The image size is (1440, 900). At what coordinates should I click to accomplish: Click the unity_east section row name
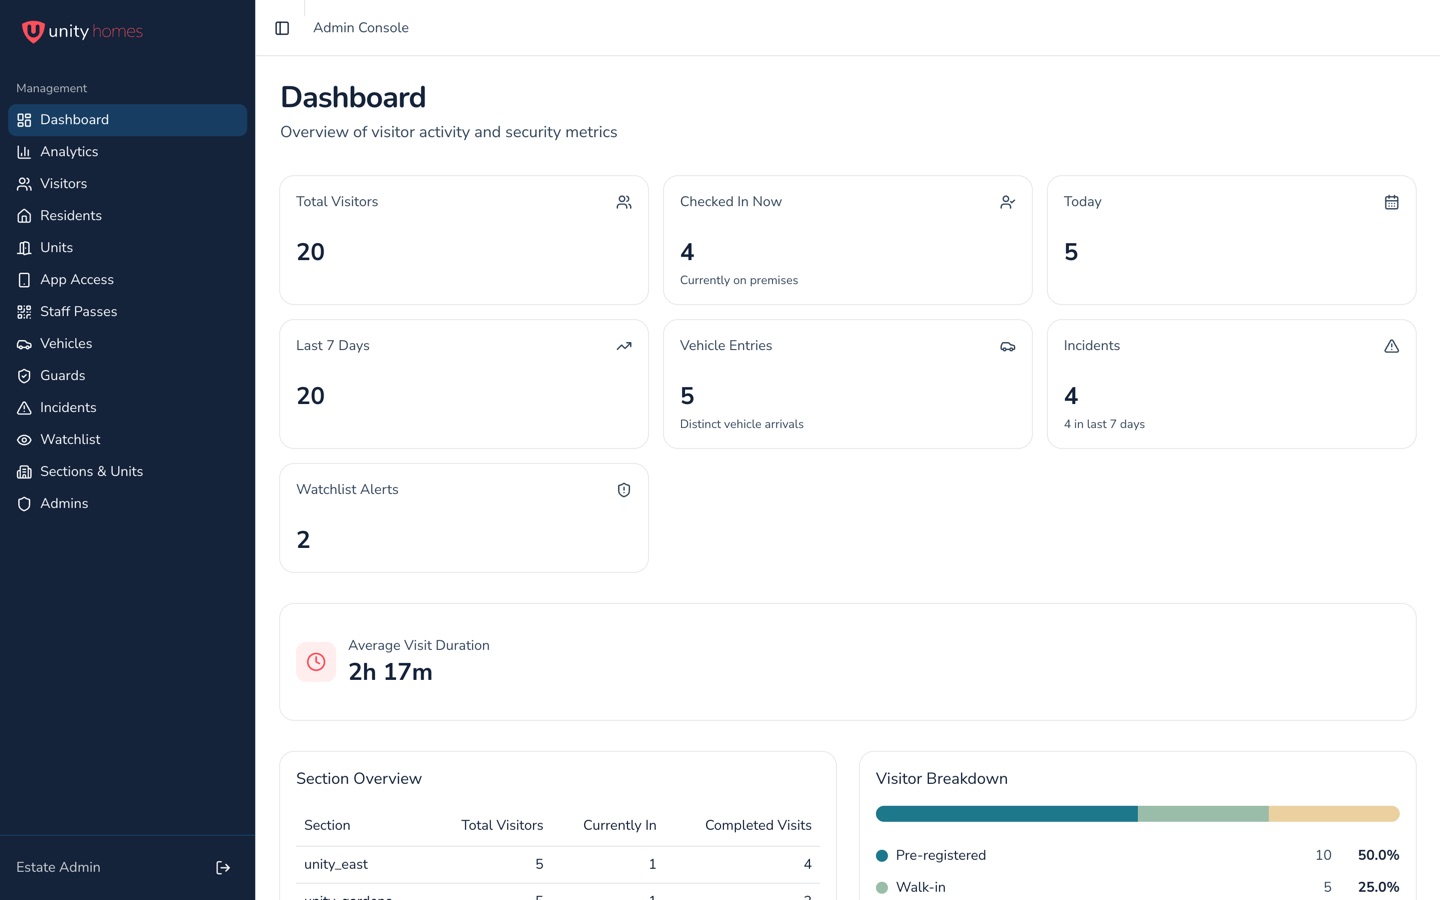pyautogui.click(x=336, y=864)
